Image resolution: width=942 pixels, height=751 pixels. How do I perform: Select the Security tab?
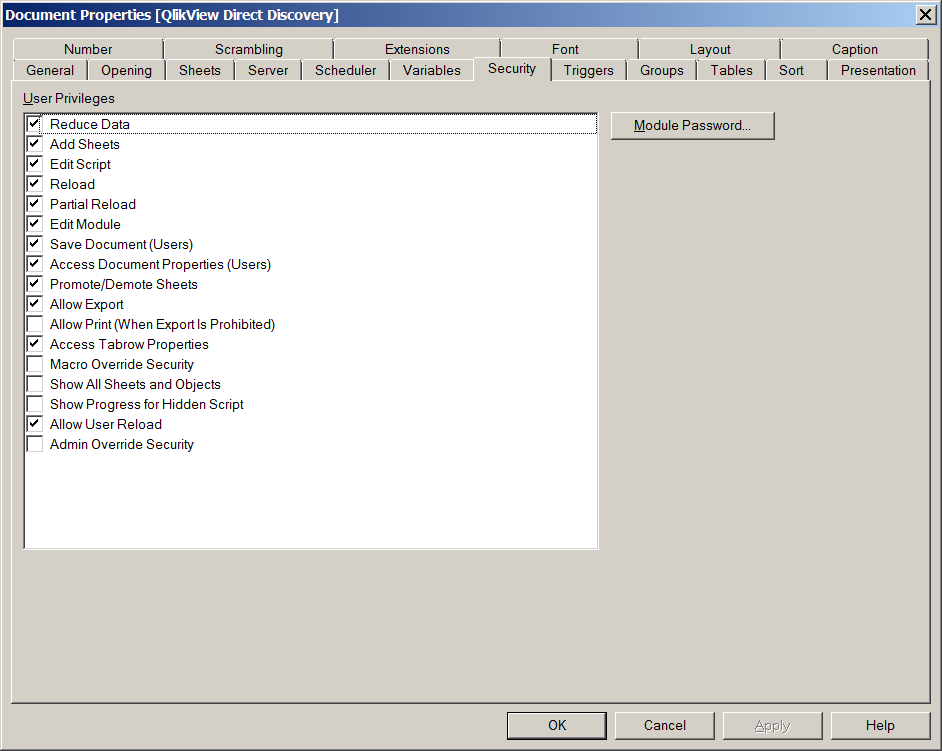click(512, 68)
